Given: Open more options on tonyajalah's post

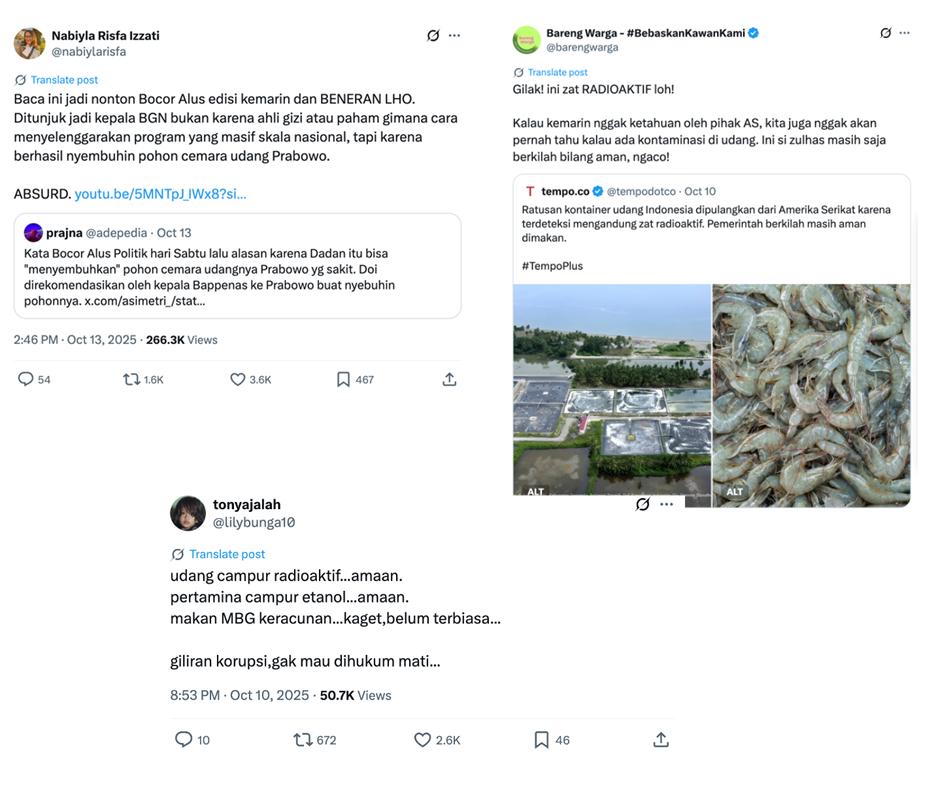Looking at the screenshot, I should (667, 504).
